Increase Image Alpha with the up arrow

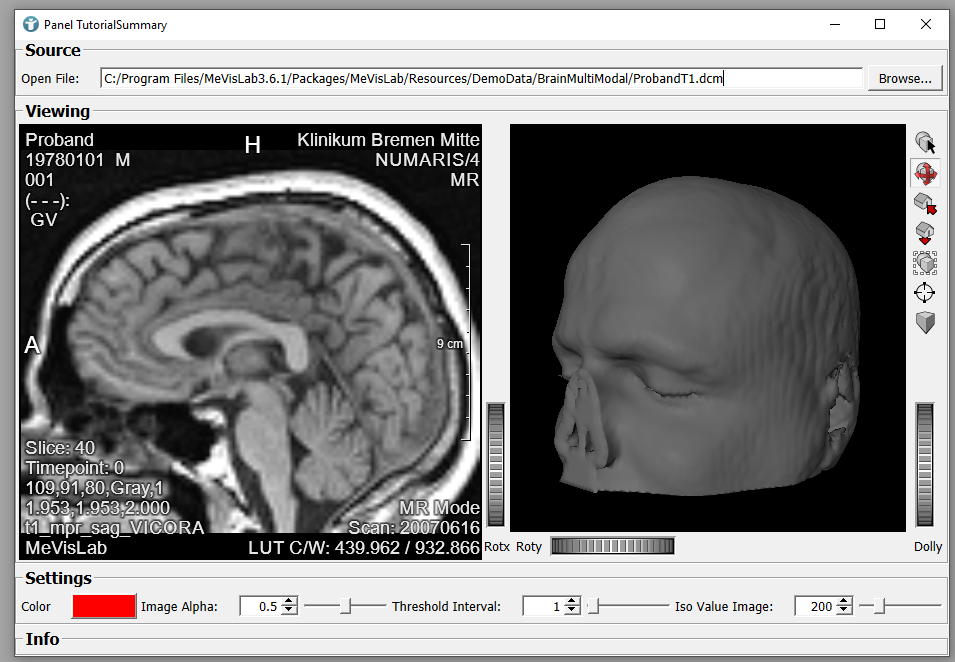point(289,601)
